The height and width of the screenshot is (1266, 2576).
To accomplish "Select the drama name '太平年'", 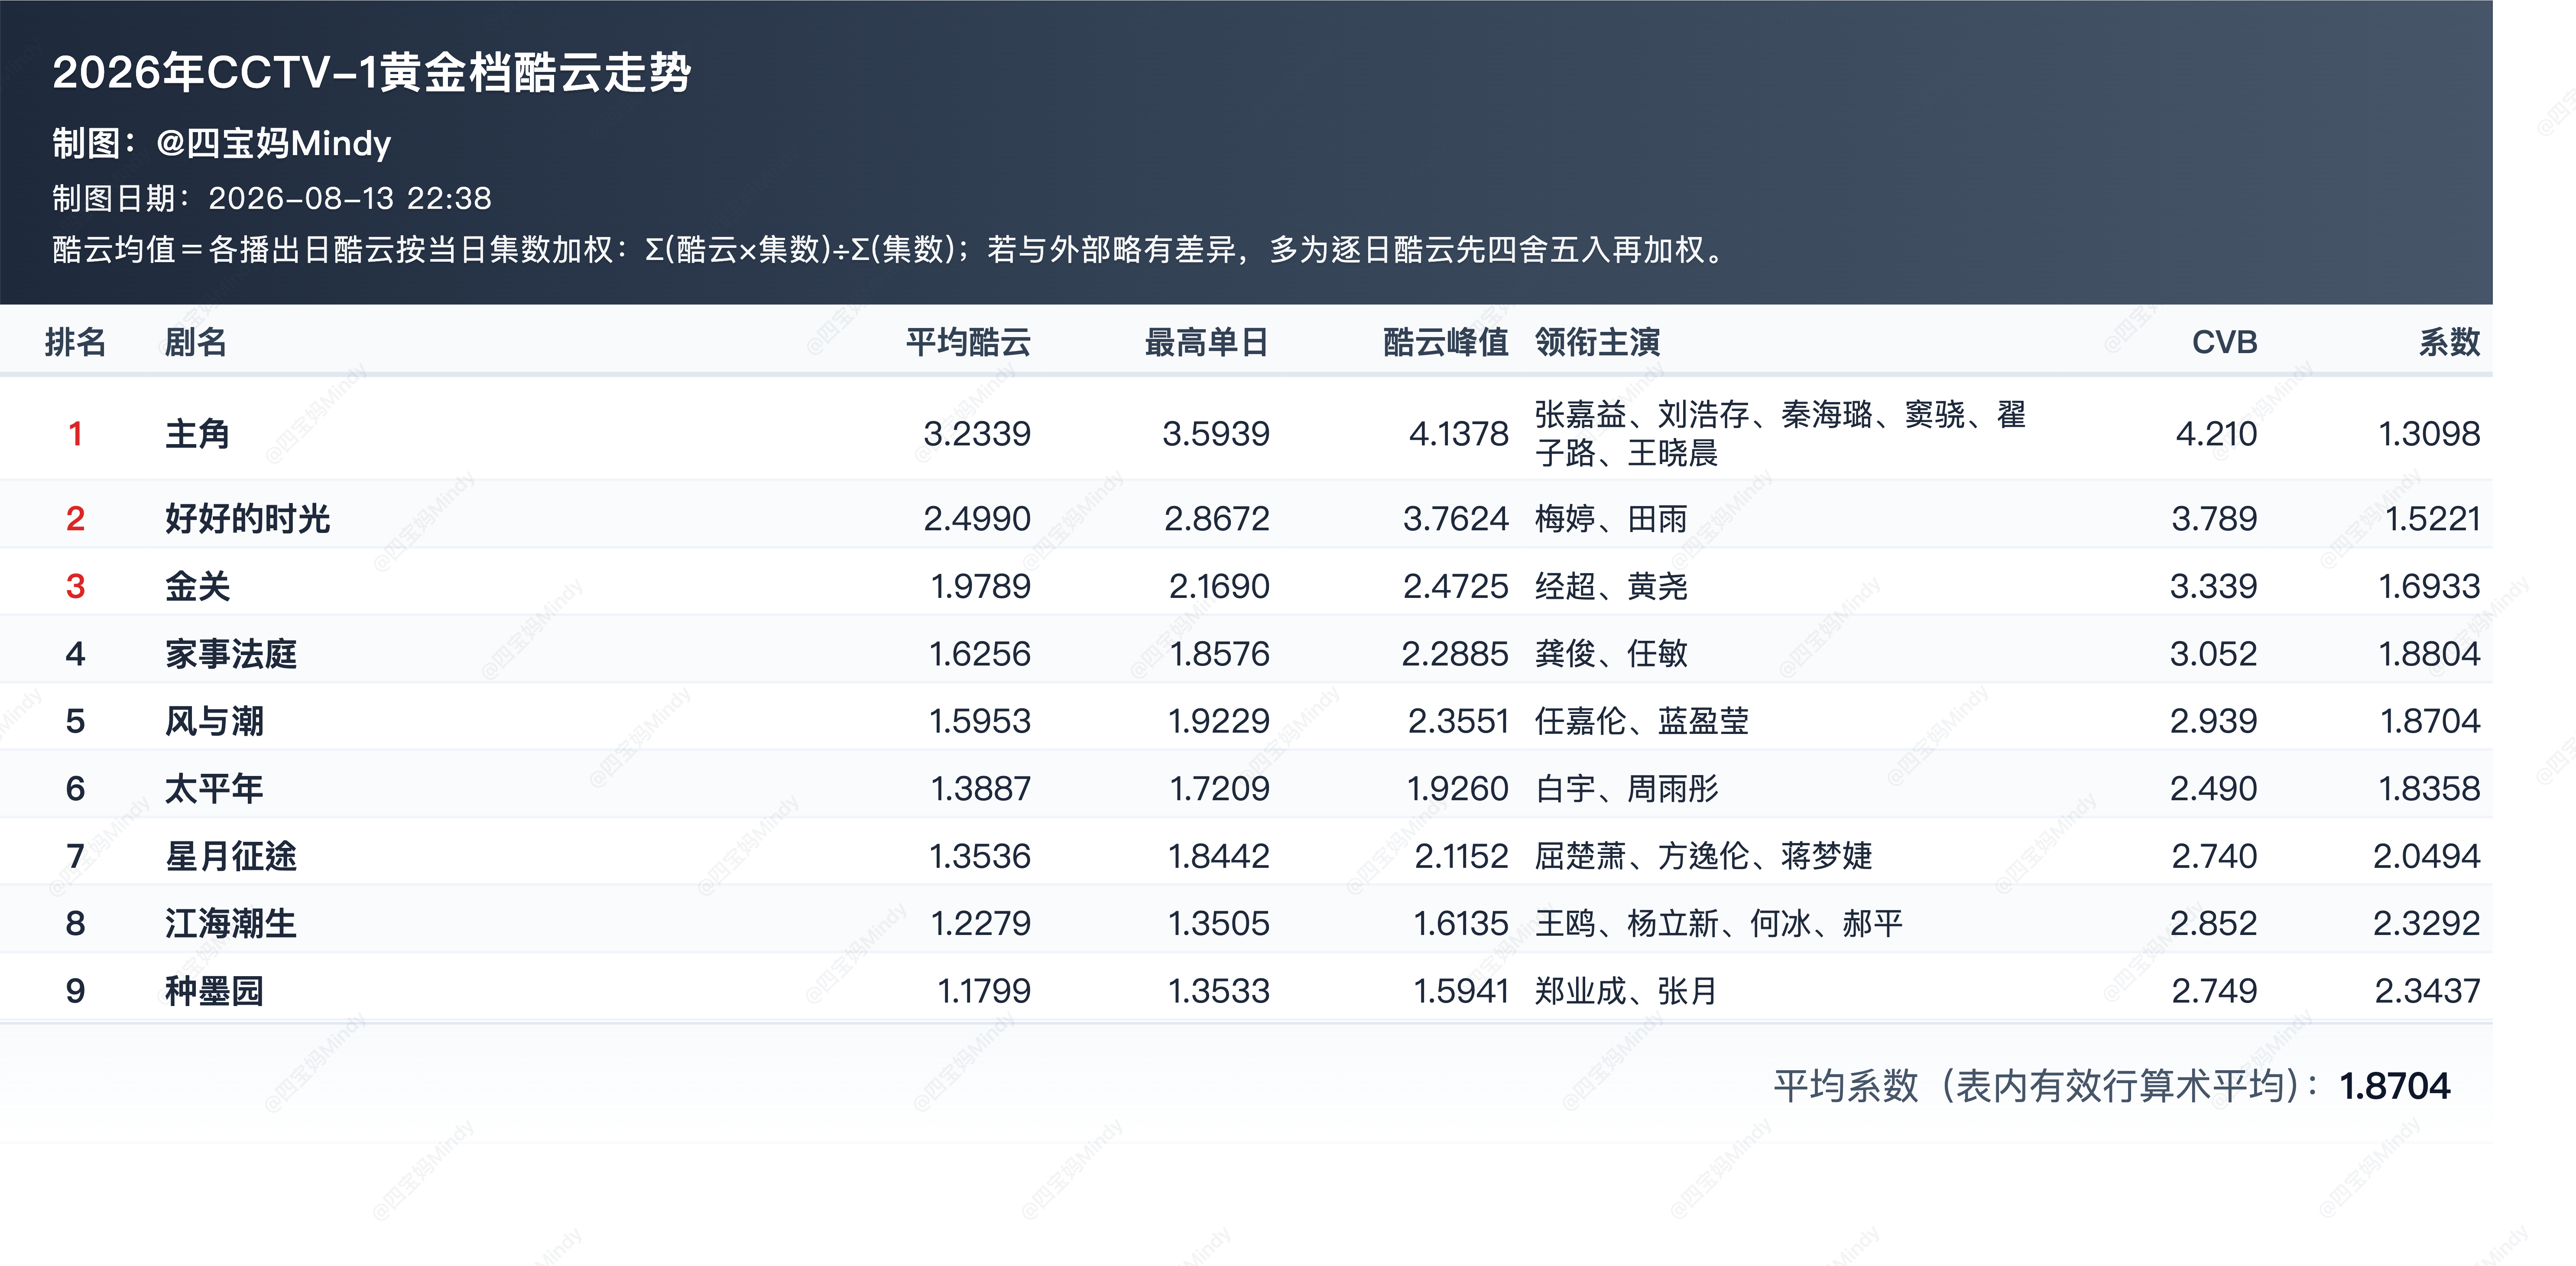I will (x=214, y=789).
